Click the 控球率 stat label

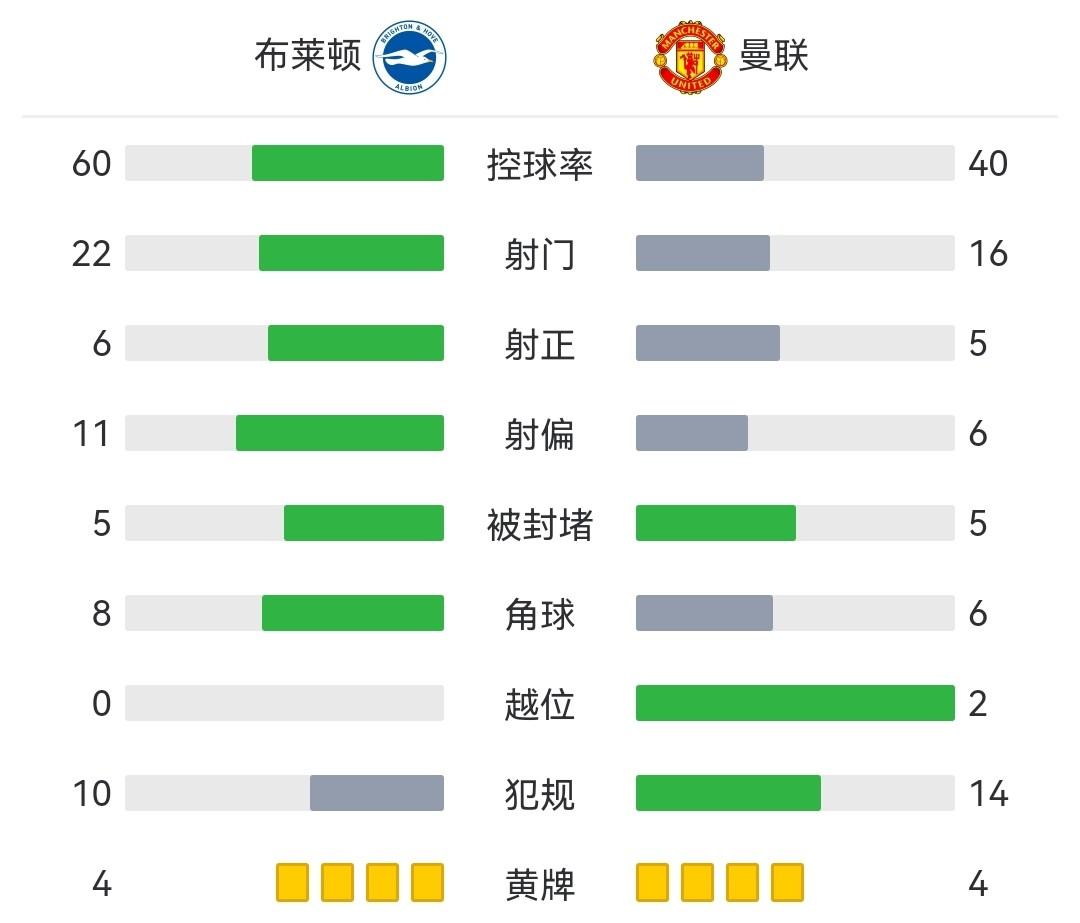pyautogui.click(x=540, y=164)
